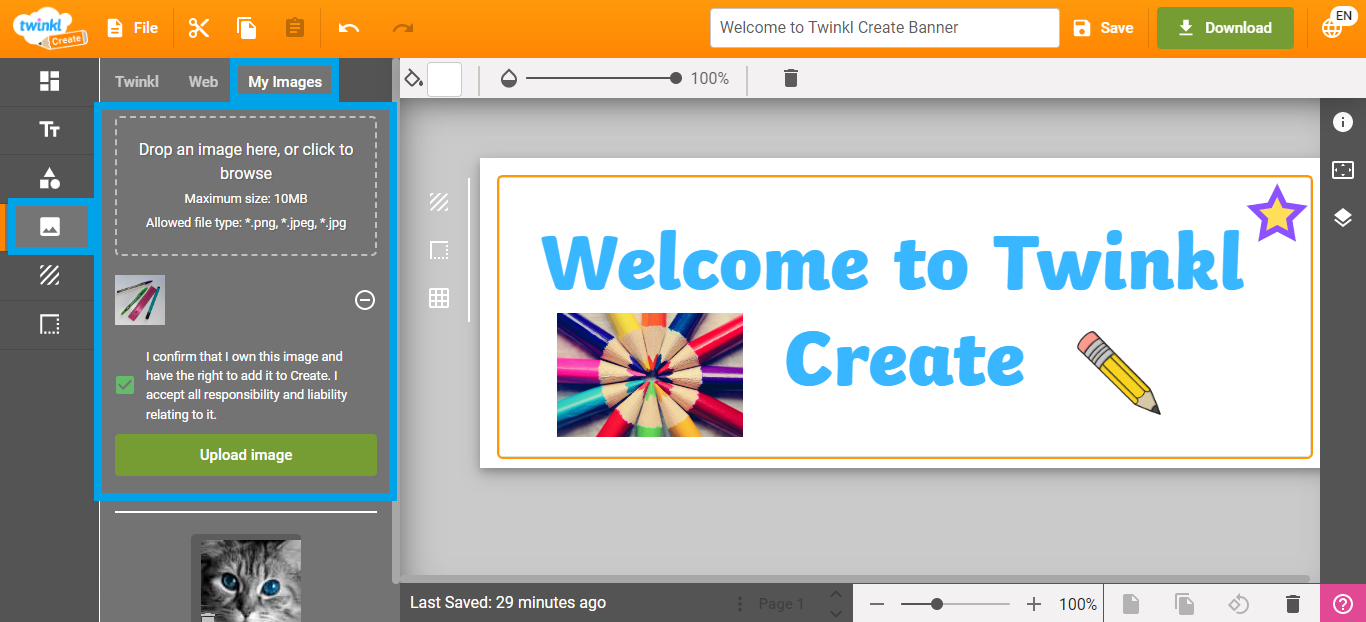Click the Paste clipboard icon
This screenshot has height=622, width=1366.
pos(295,28)
